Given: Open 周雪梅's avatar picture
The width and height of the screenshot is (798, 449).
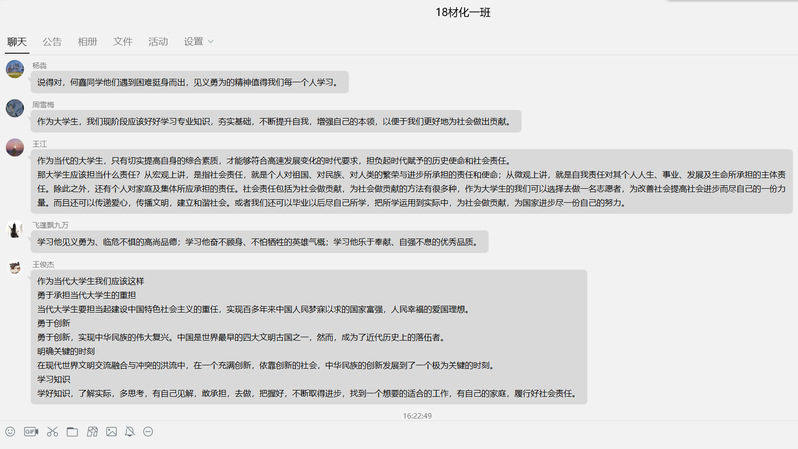Looking at the screenshot, I should pos(15,108).
